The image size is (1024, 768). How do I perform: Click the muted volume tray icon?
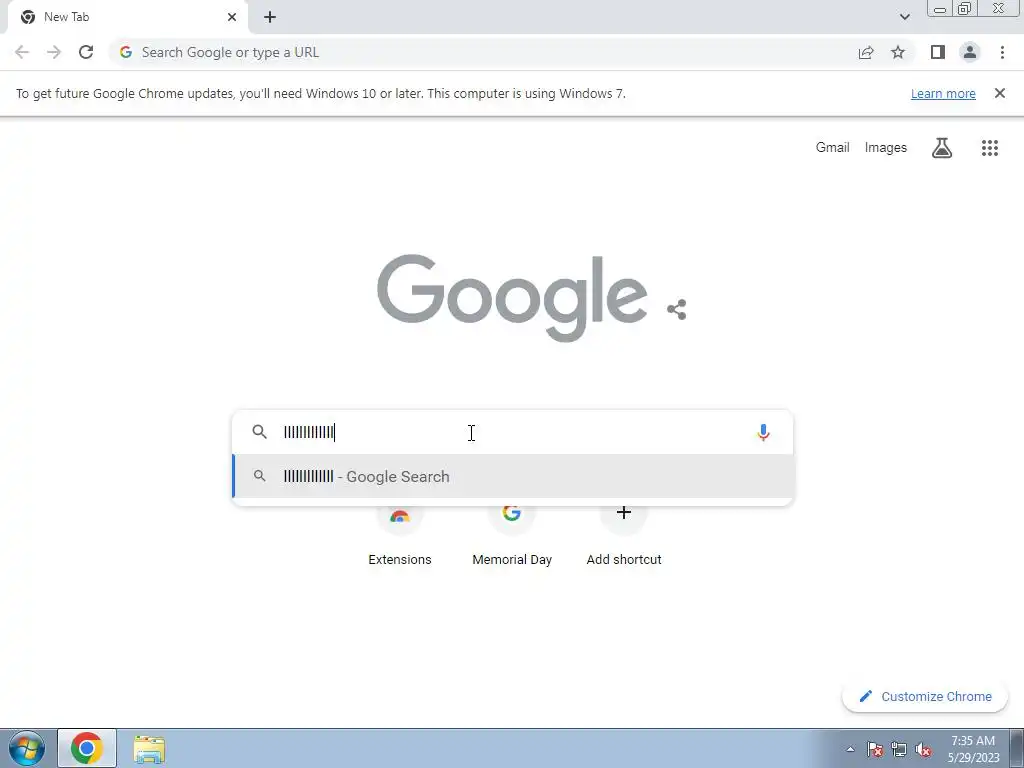tap(923, 749)
